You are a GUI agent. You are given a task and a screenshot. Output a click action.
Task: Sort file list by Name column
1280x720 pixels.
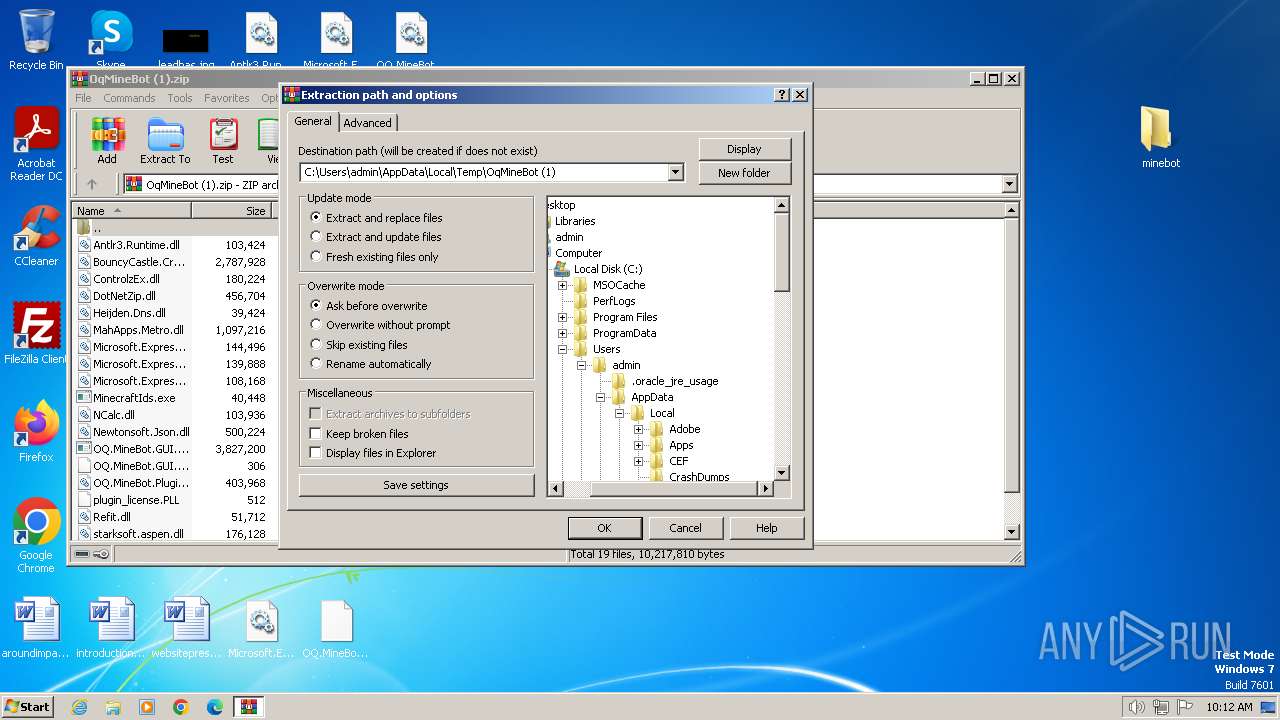(x=131, y=210)
